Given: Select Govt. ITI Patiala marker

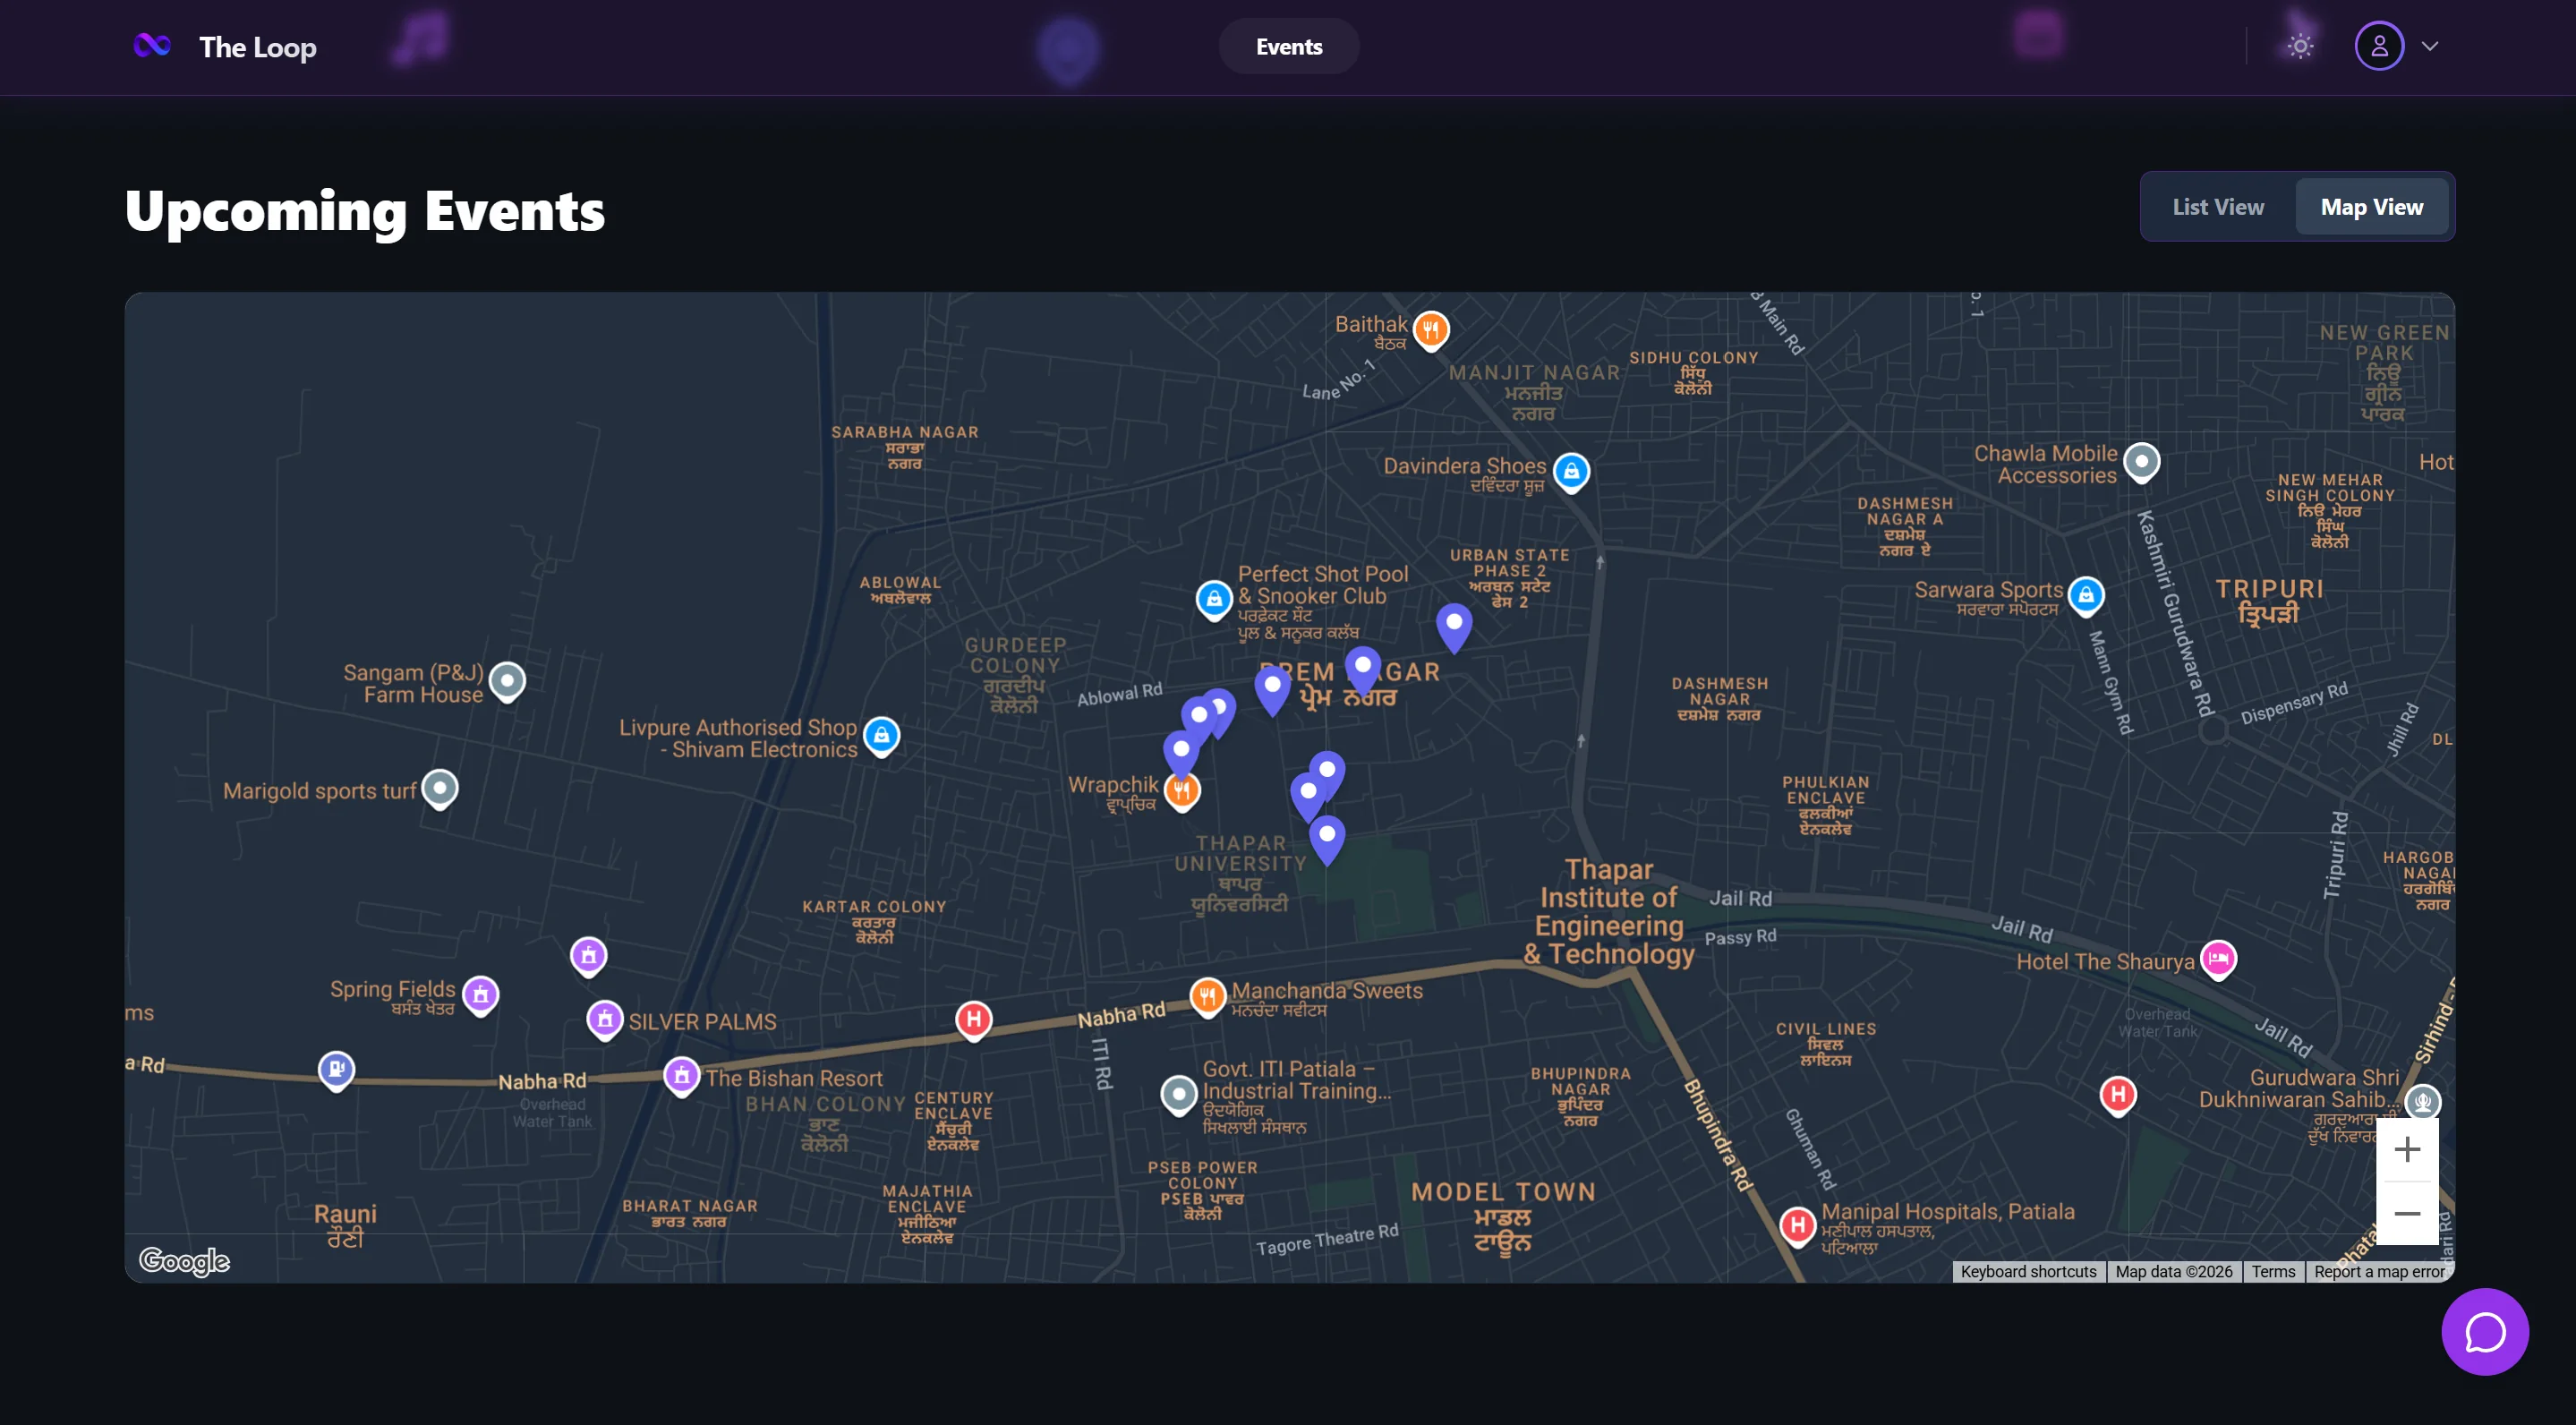Looking at the screenshot, I should point(1179,1095).
